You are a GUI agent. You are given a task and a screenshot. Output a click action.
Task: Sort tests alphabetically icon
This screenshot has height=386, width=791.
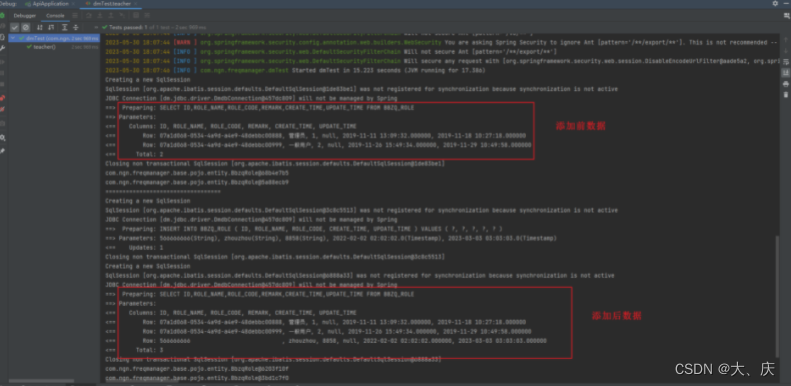click(x=40, y=27)
